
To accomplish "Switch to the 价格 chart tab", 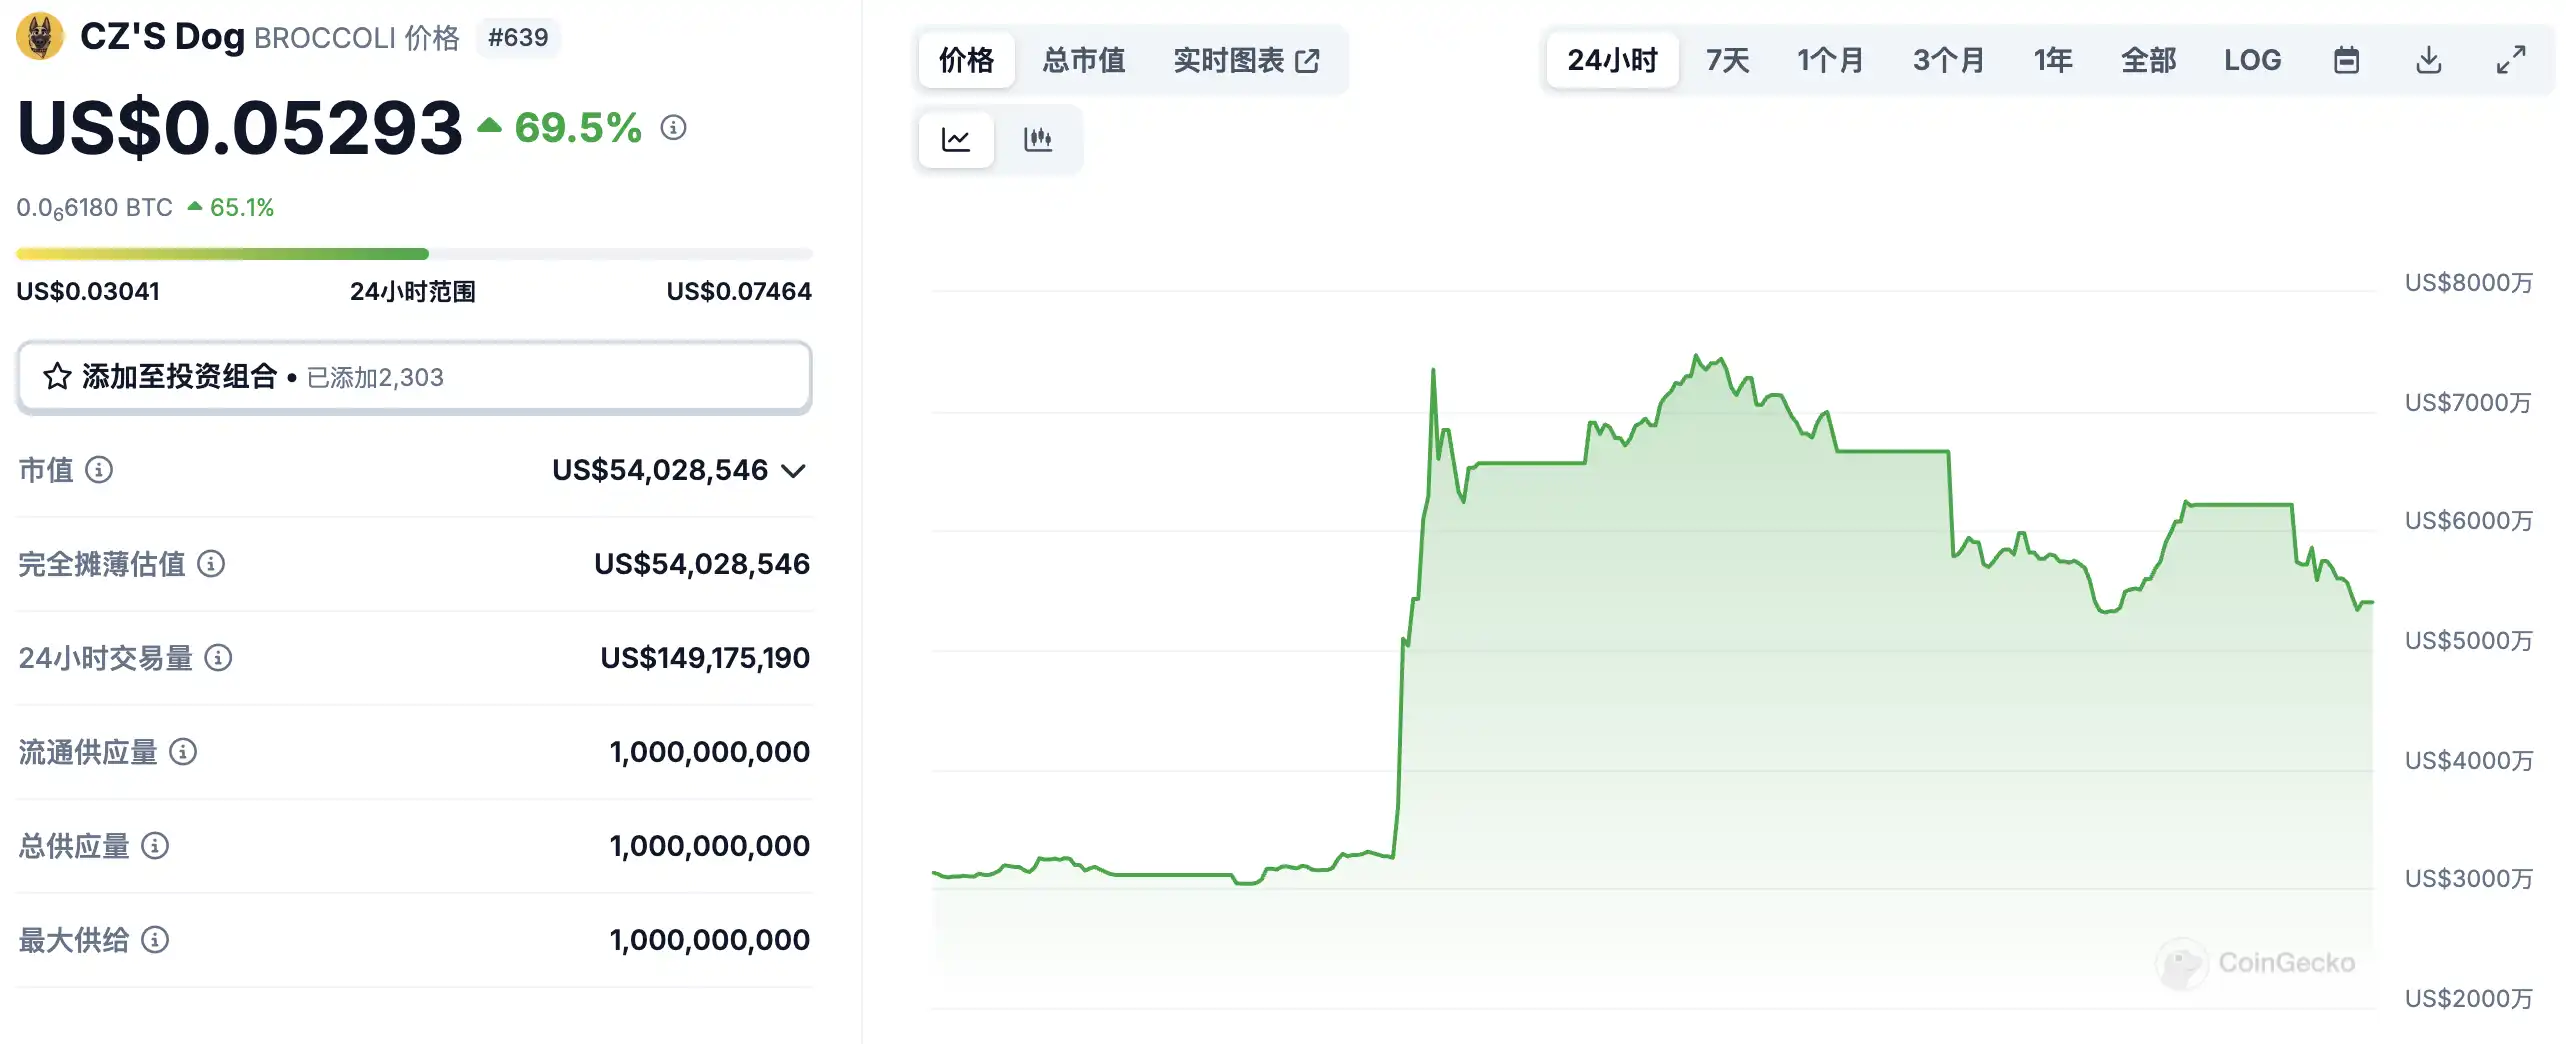I will coord(966,60).
